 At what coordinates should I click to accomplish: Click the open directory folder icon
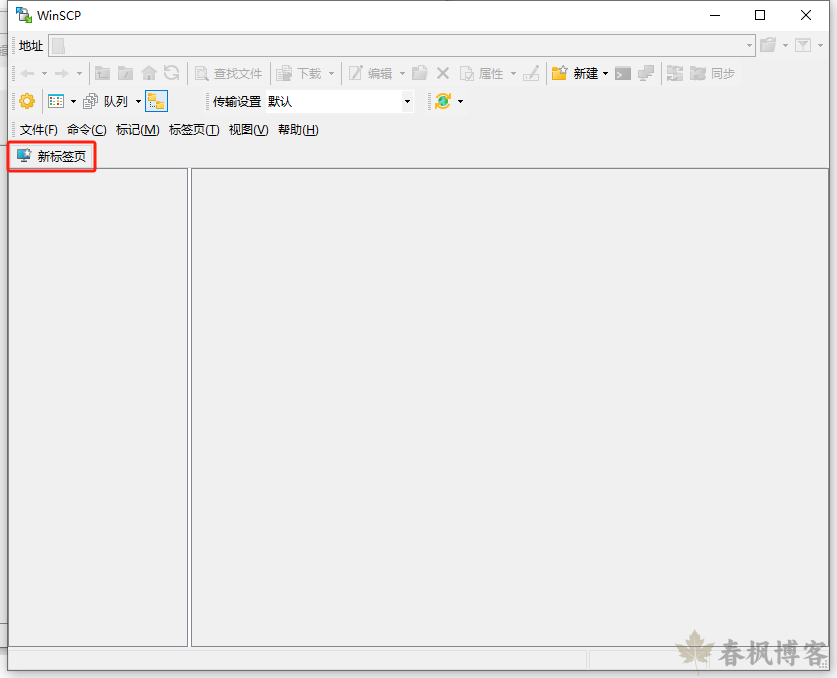click(768, 45)
